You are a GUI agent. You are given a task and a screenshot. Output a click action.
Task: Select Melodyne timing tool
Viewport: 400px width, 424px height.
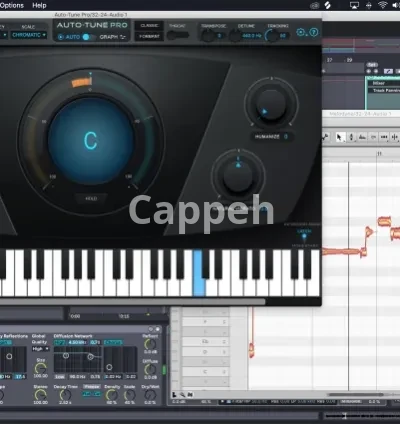384,137
